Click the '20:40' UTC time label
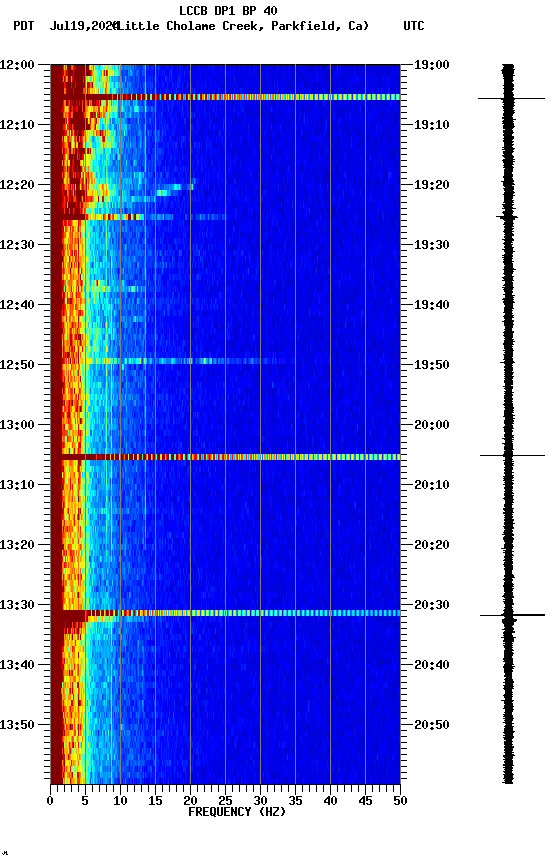Screen dimensions: 552x864 [x=432, y=665]
